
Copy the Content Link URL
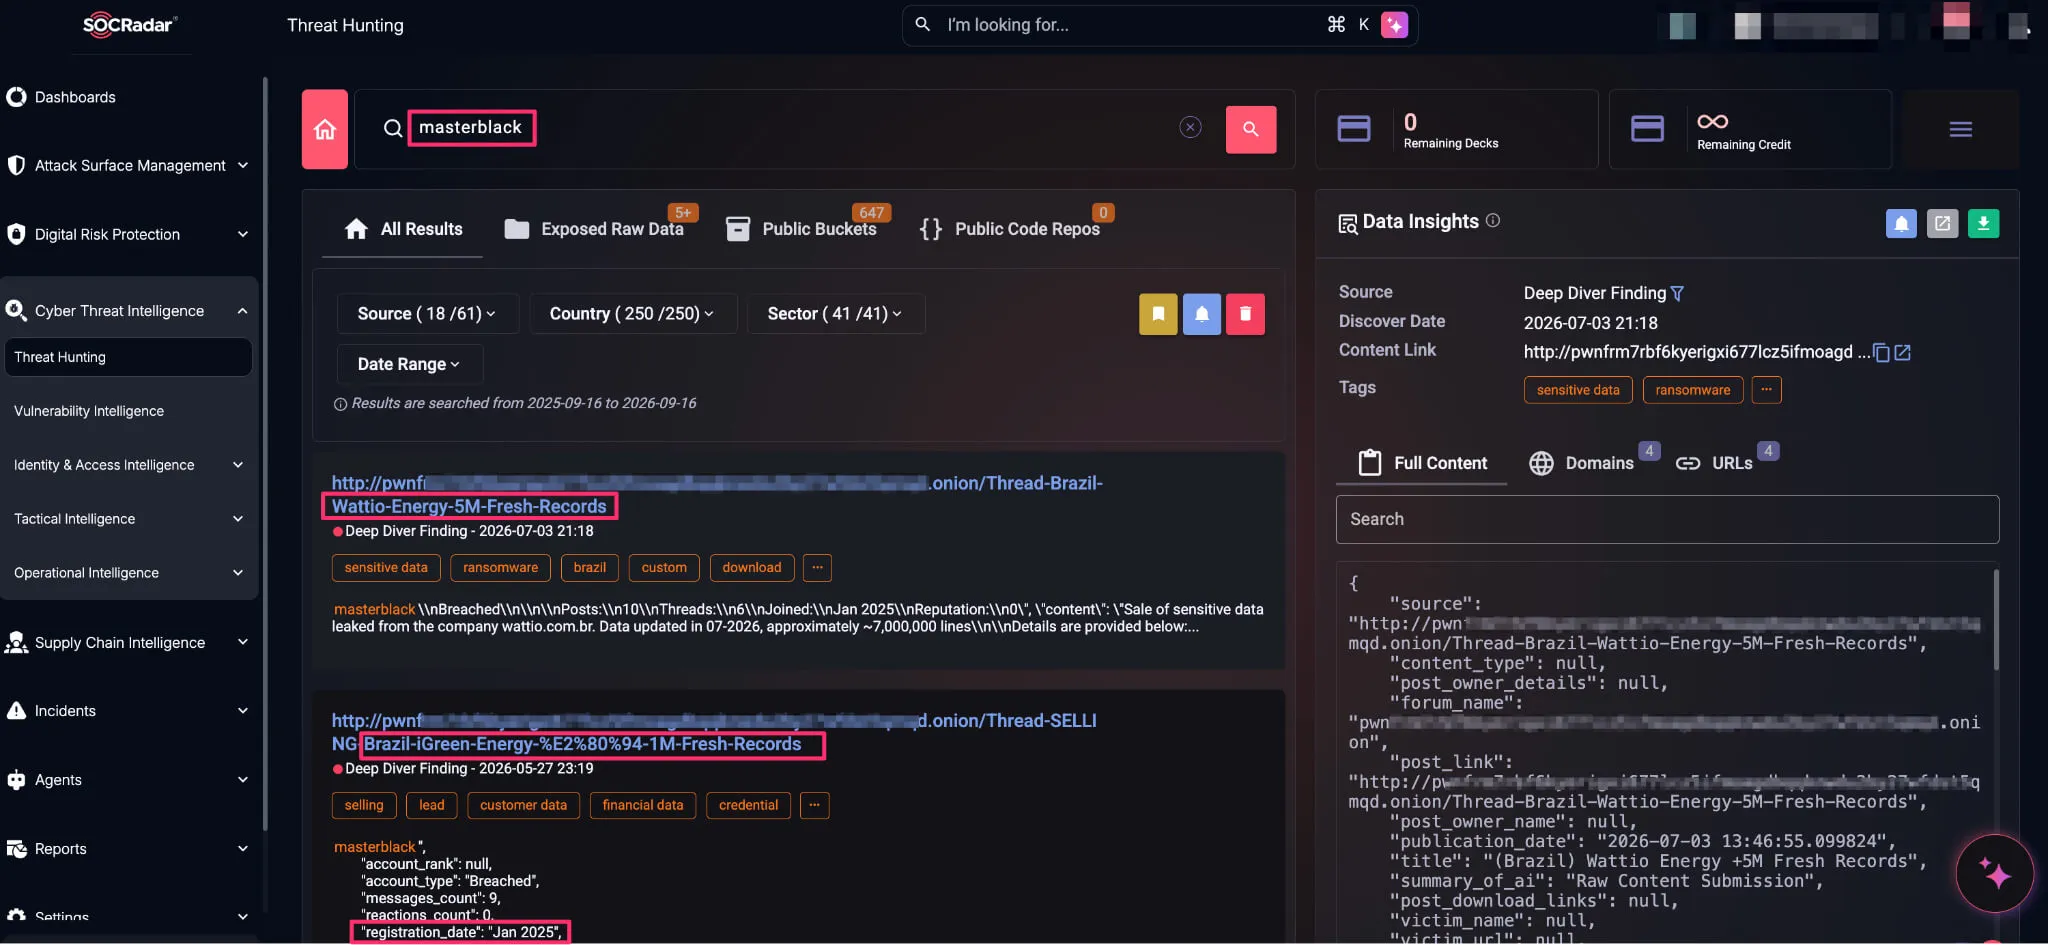point(1881,352)
